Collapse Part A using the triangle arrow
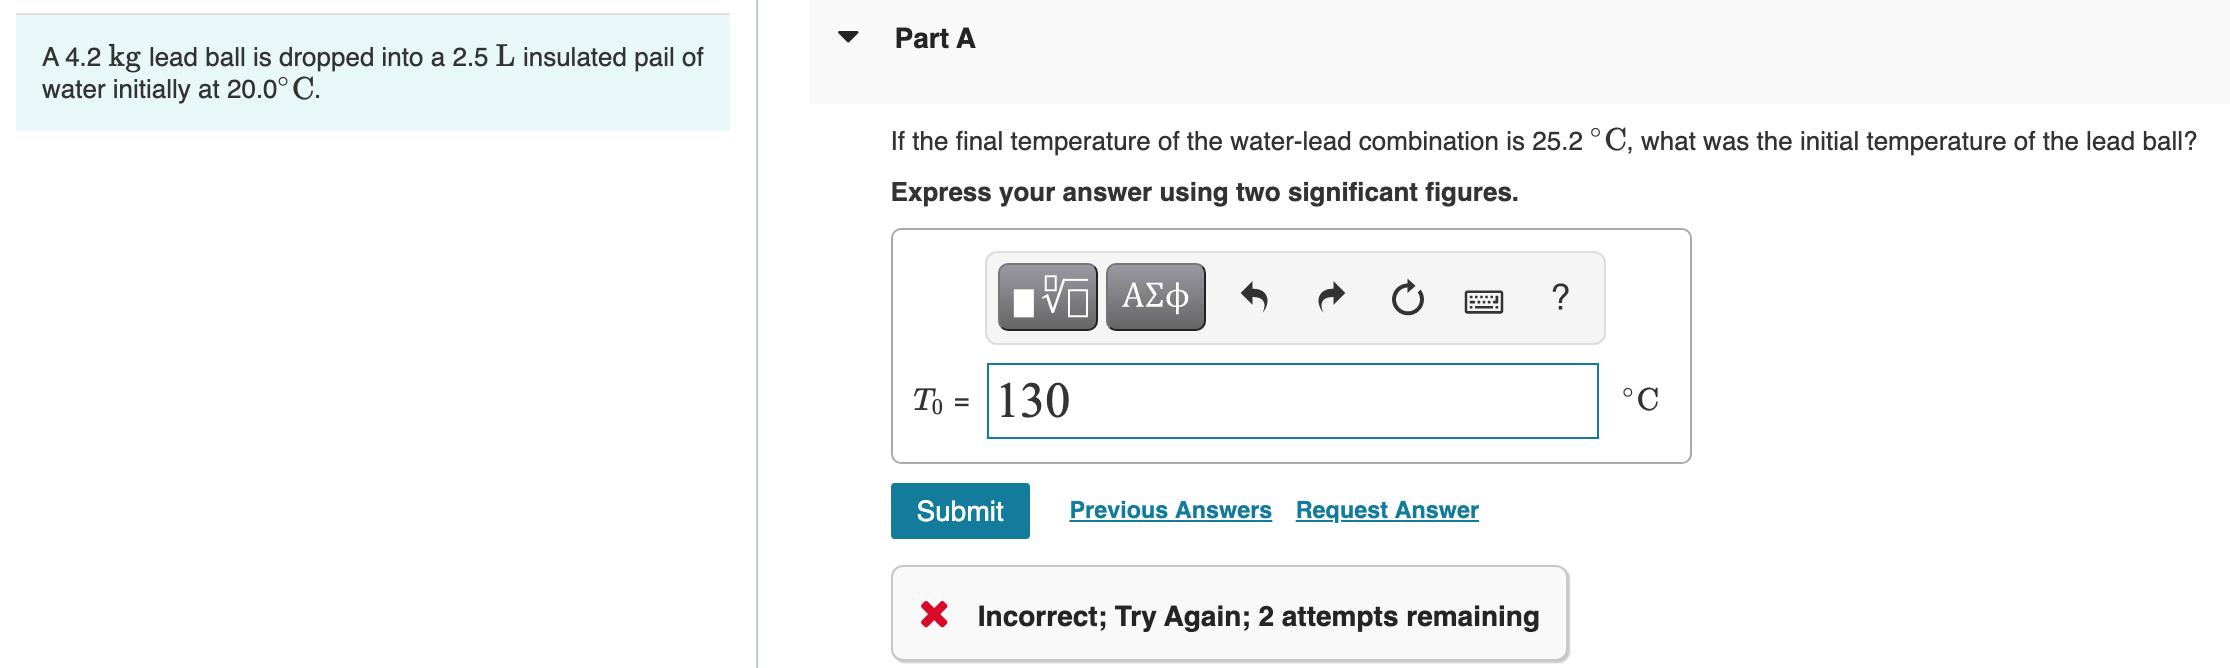This screenshot has width=2230, height=668. click(848, 38)
